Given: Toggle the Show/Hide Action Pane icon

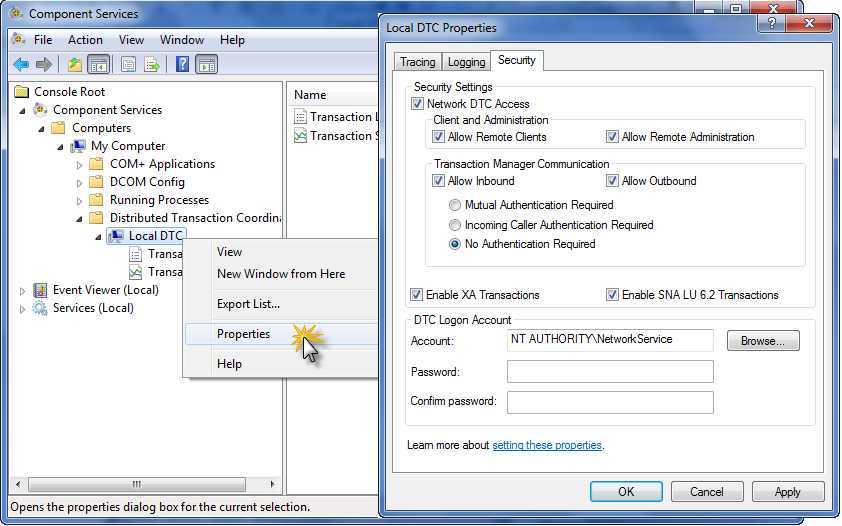Looking at the screenshot, I should [x=207, y=65].
